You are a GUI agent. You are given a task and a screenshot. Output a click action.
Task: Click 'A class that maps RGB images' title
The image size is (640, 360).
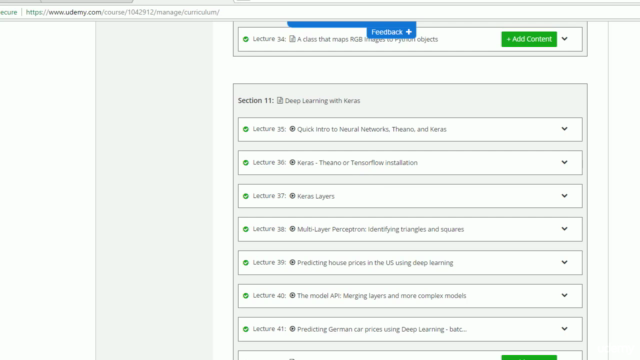[367, 39]
